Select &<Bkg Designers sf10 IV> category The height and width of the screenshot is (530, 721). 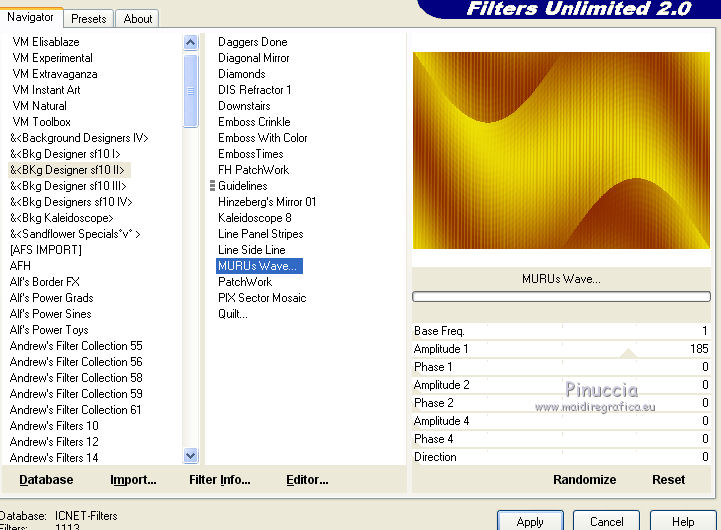[x=71, y=202]
